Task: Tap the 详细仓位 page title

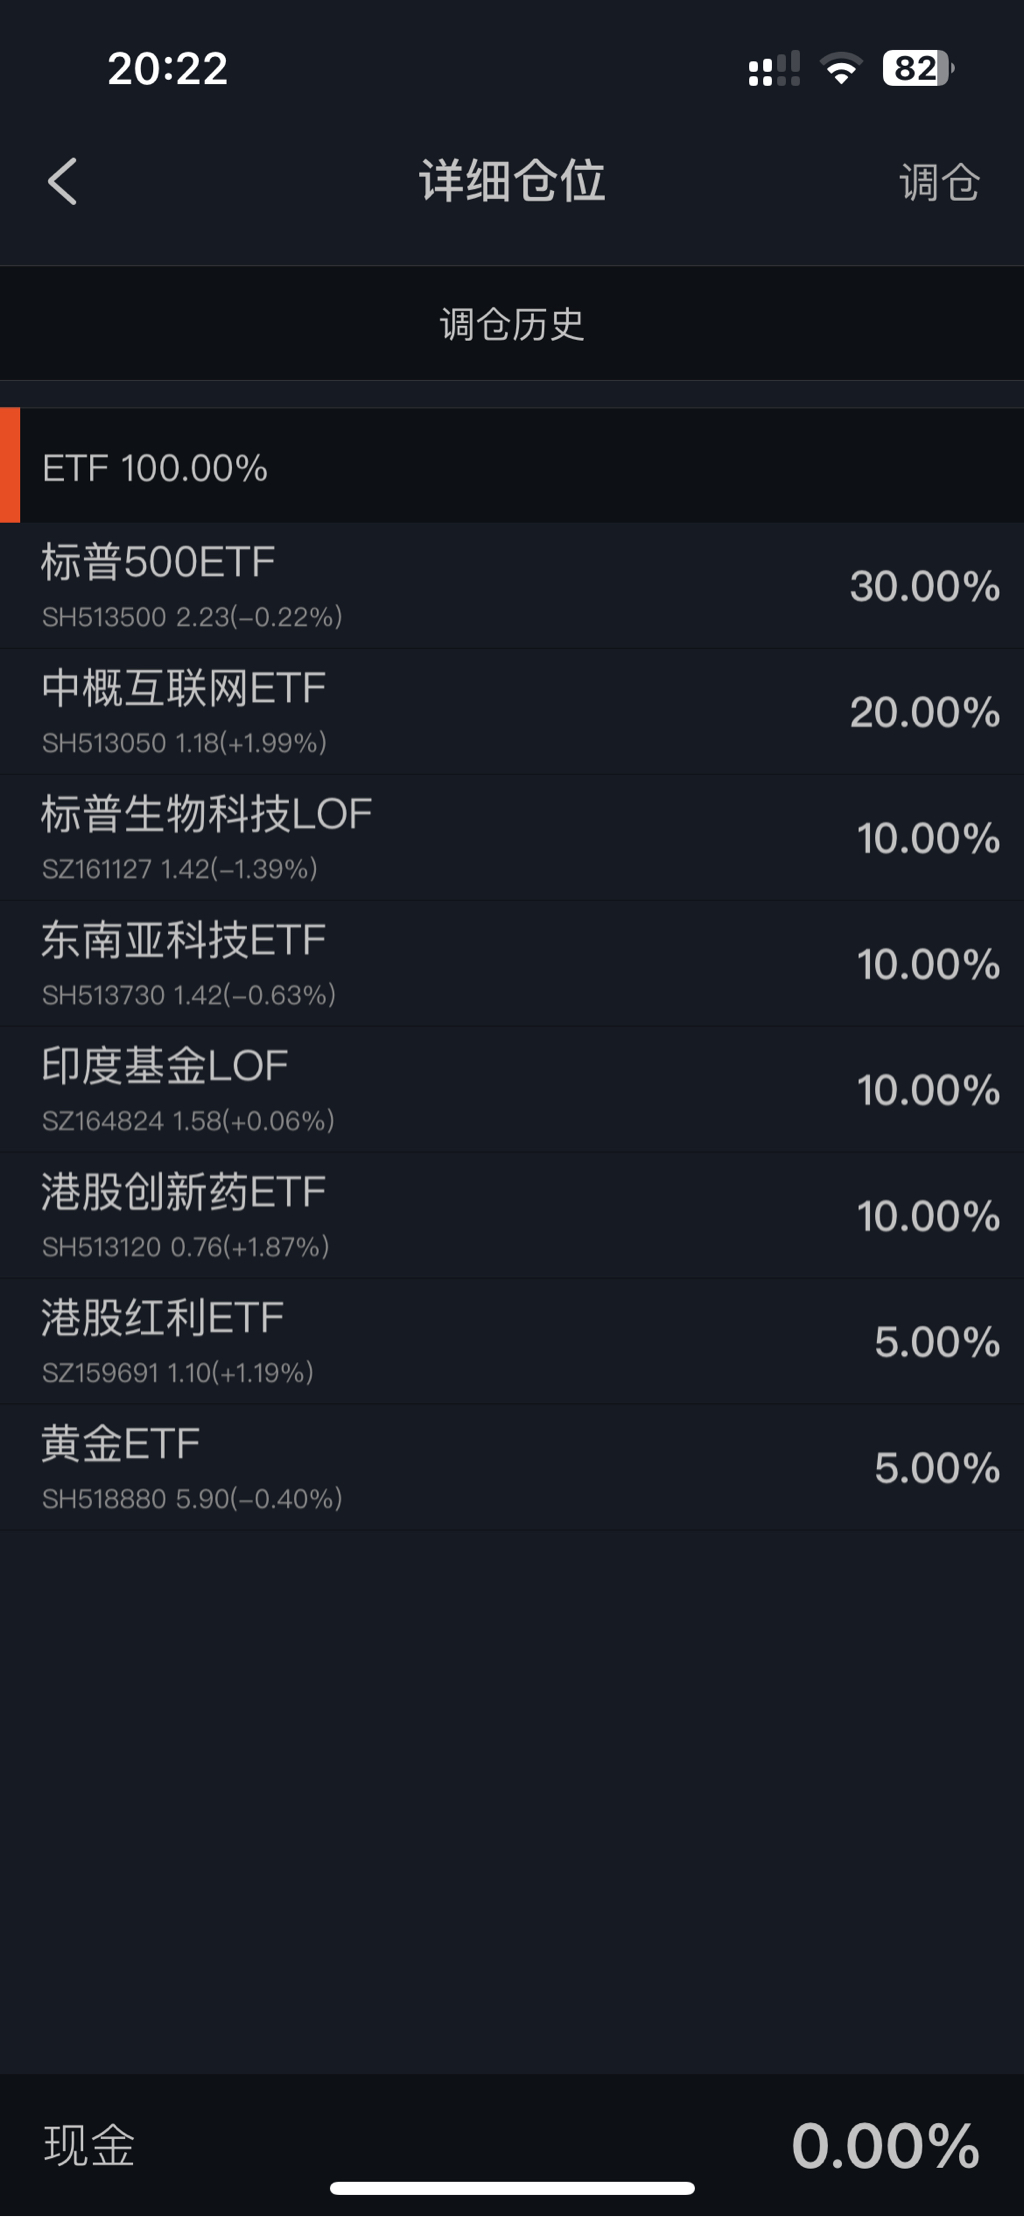Action: pos(511,181)
